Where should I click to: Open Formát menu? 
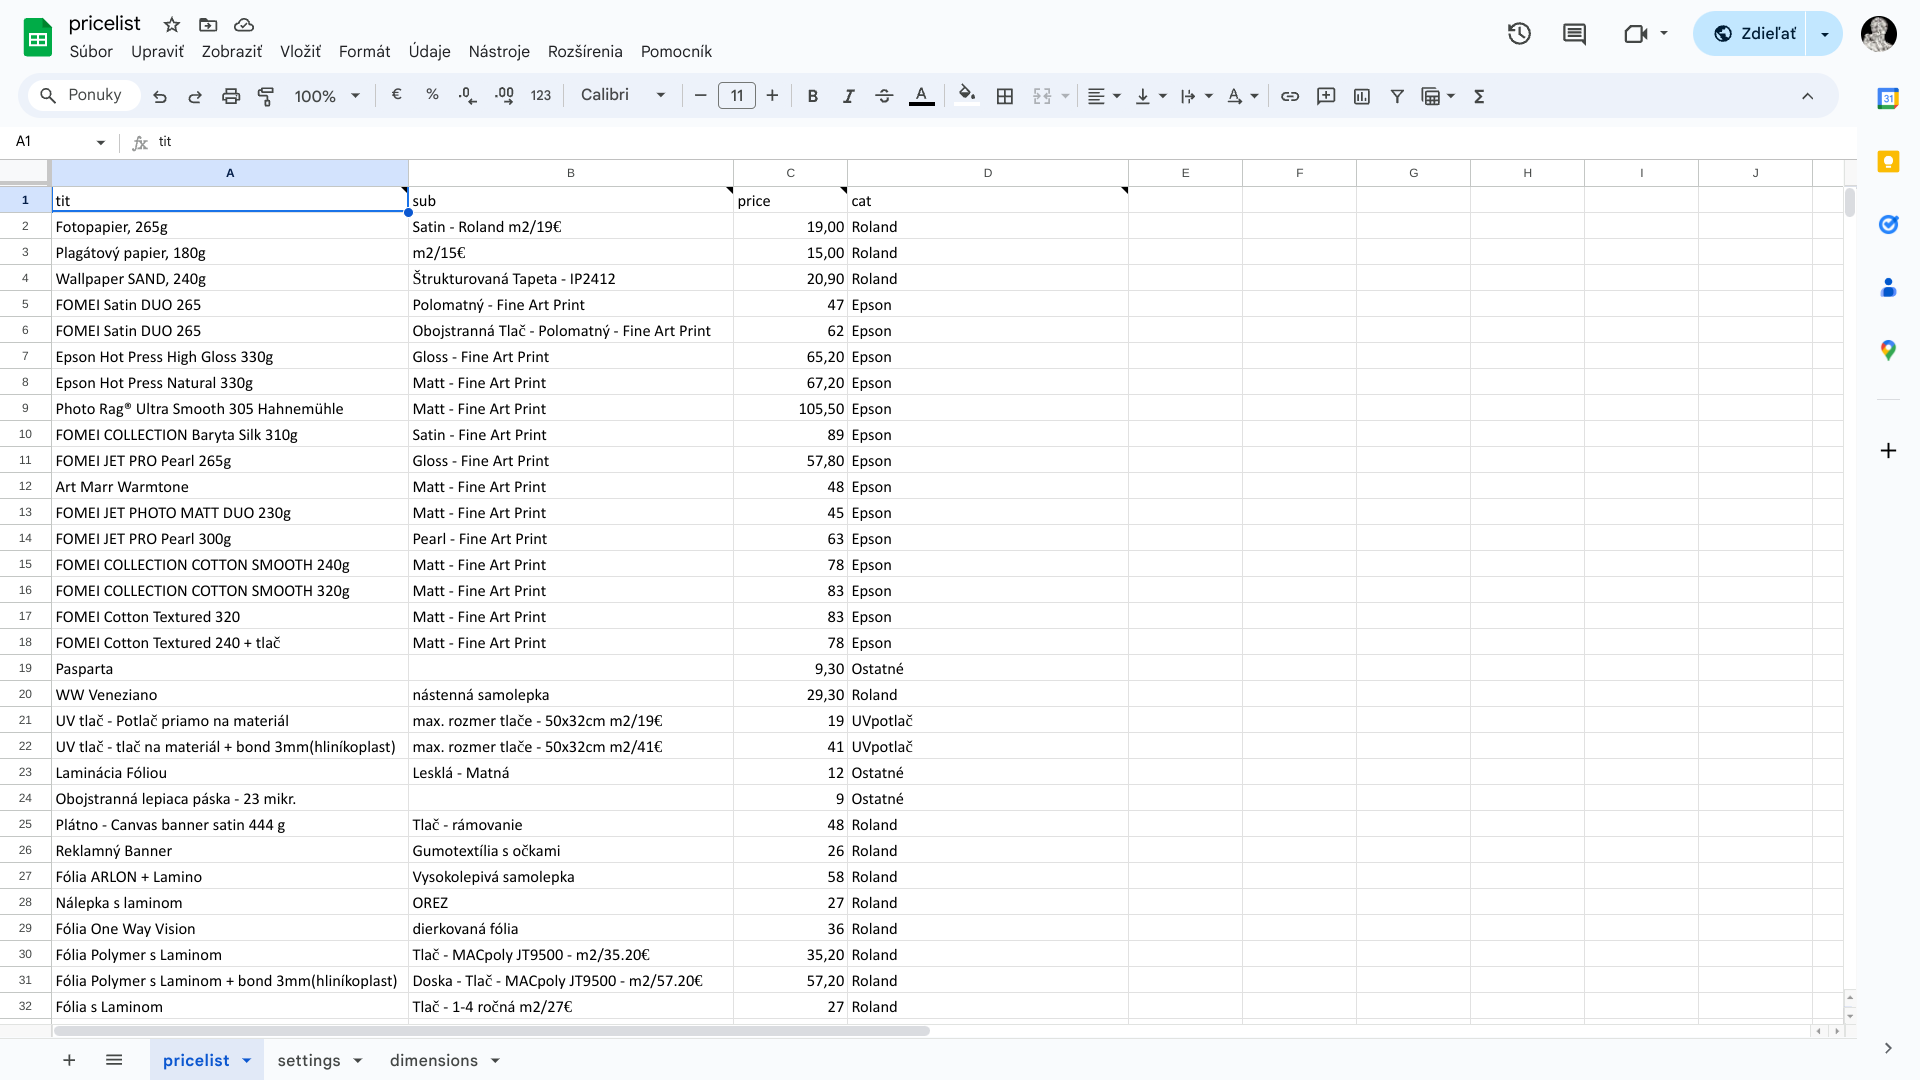click(364, 51)
